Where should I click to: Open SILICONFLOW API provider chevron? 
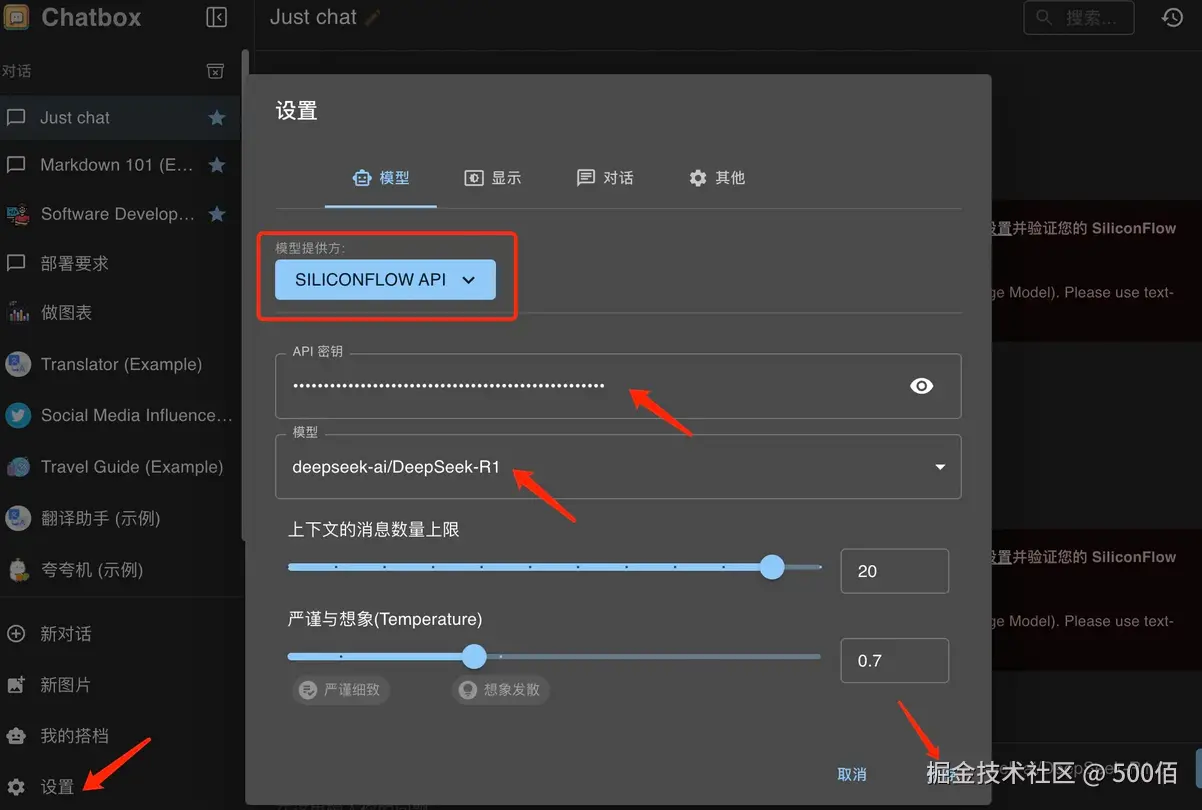point(468,280)
